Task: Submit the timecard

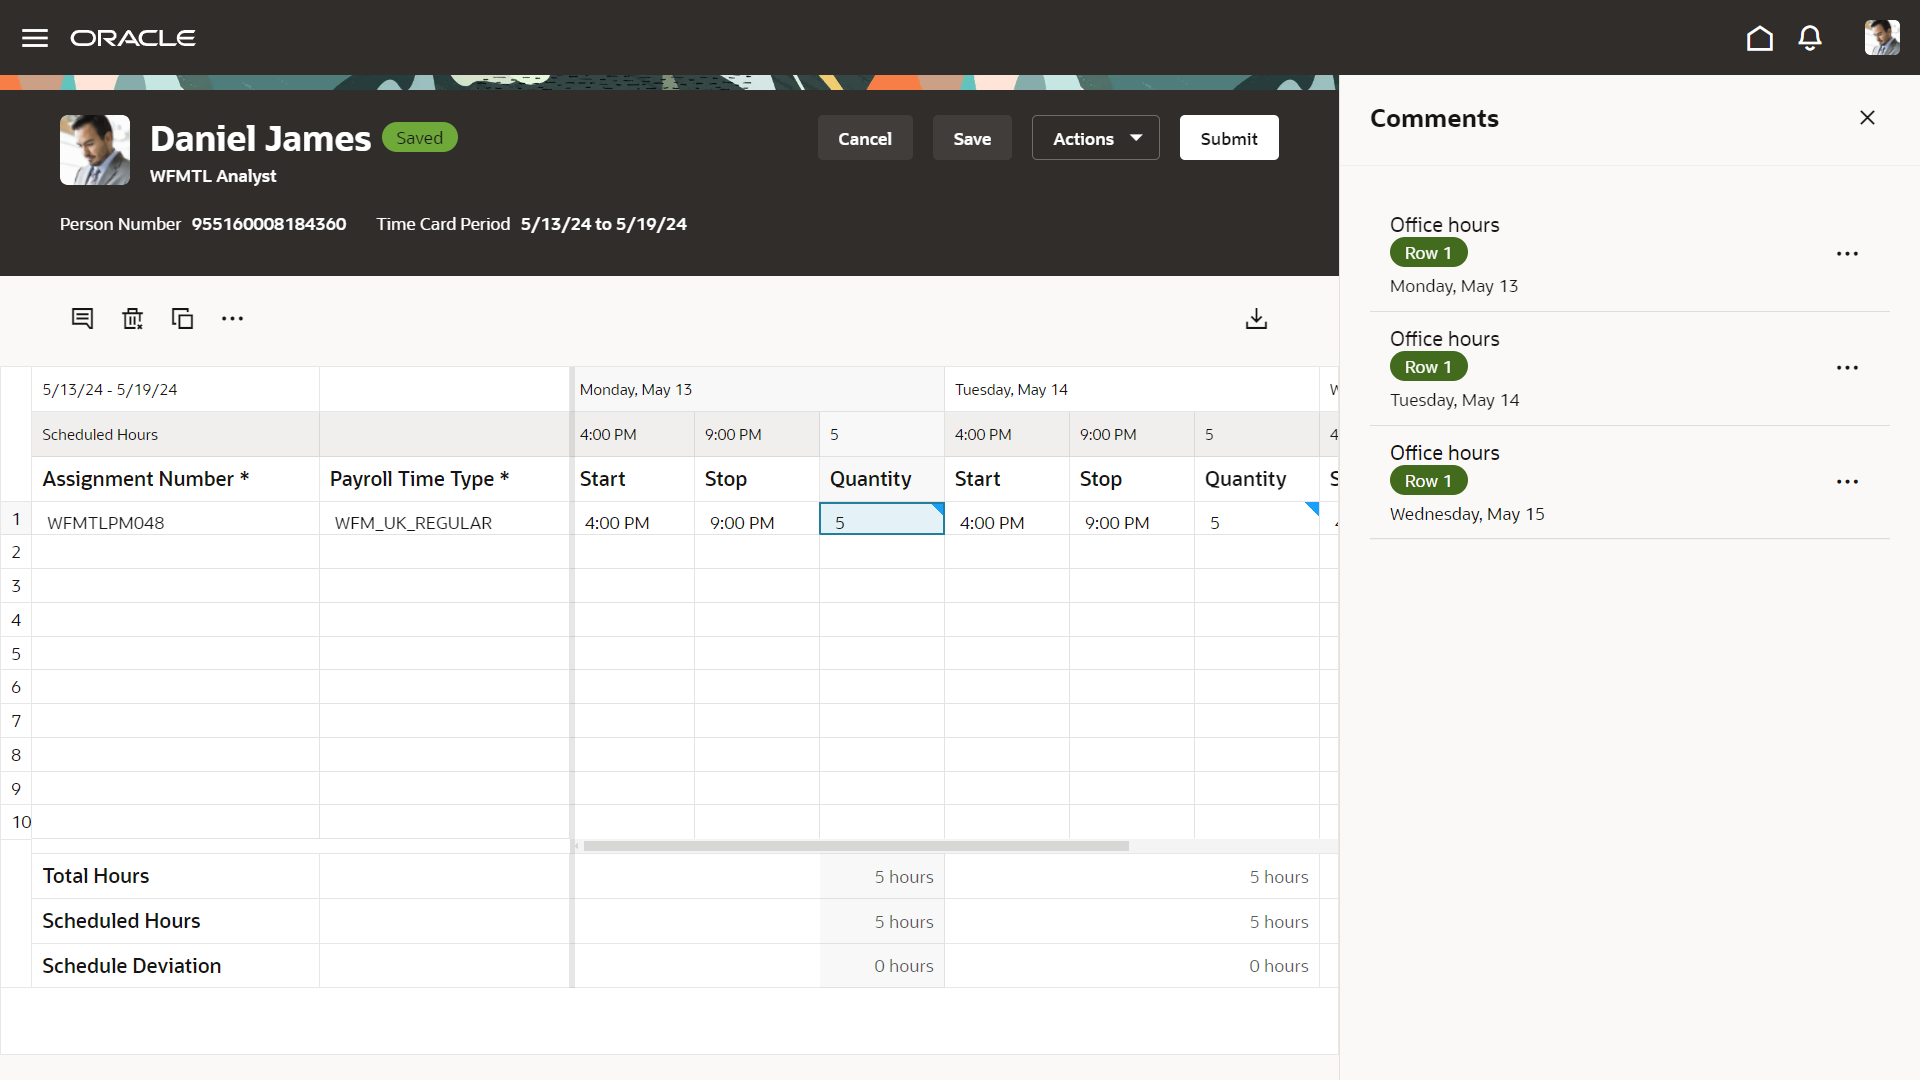Action: pos(1229,138)
